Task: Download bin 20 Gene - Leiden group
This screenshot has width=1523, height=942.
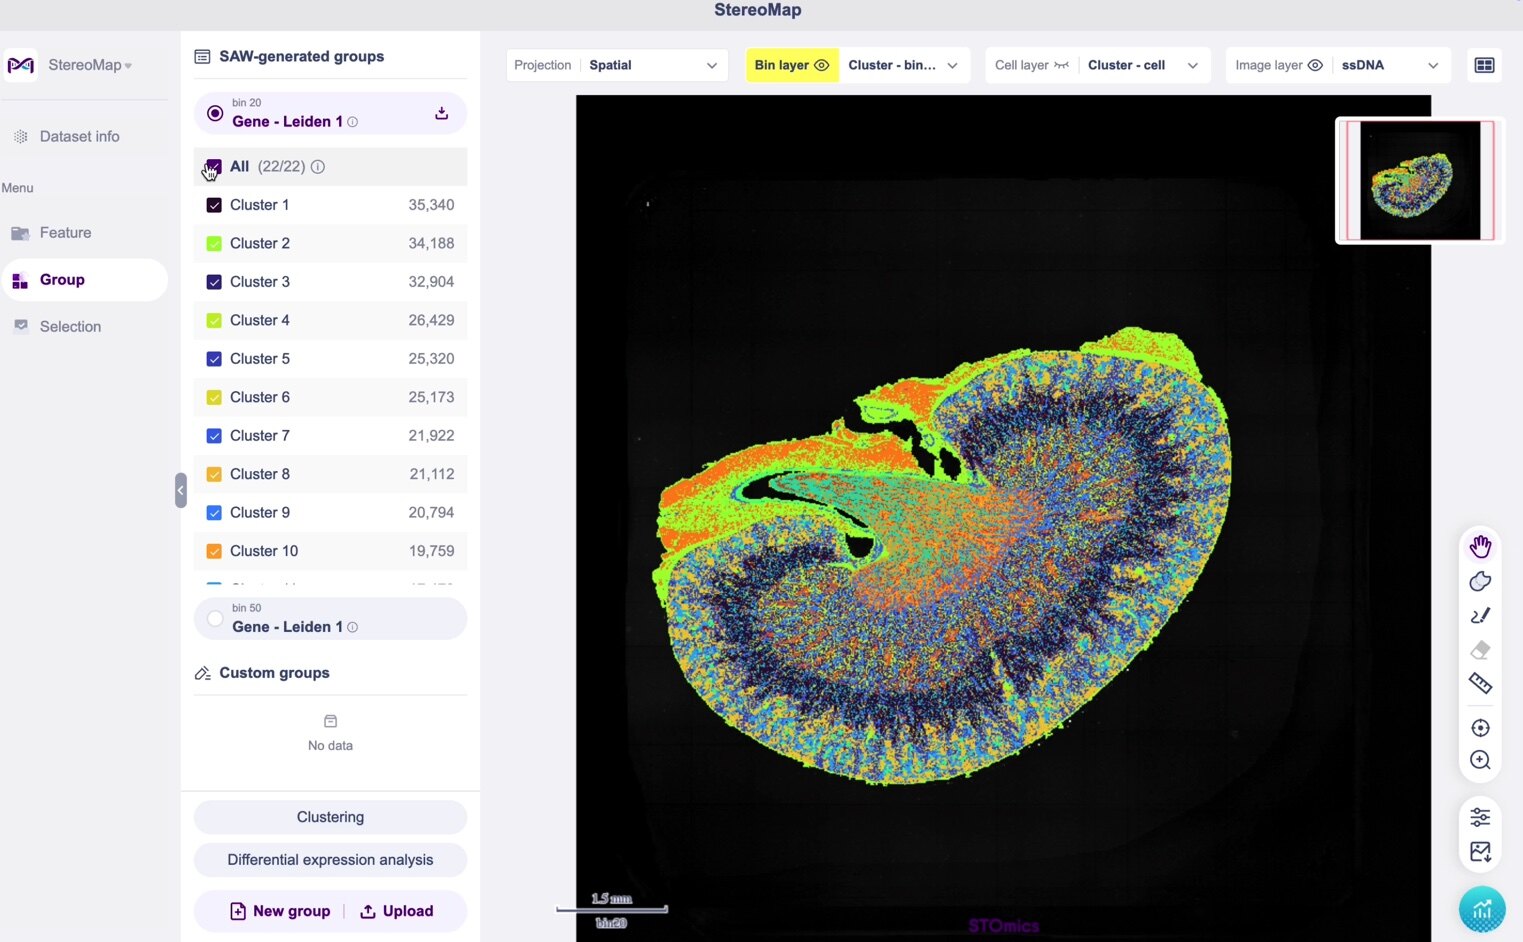Action: [x=441, y=113]
